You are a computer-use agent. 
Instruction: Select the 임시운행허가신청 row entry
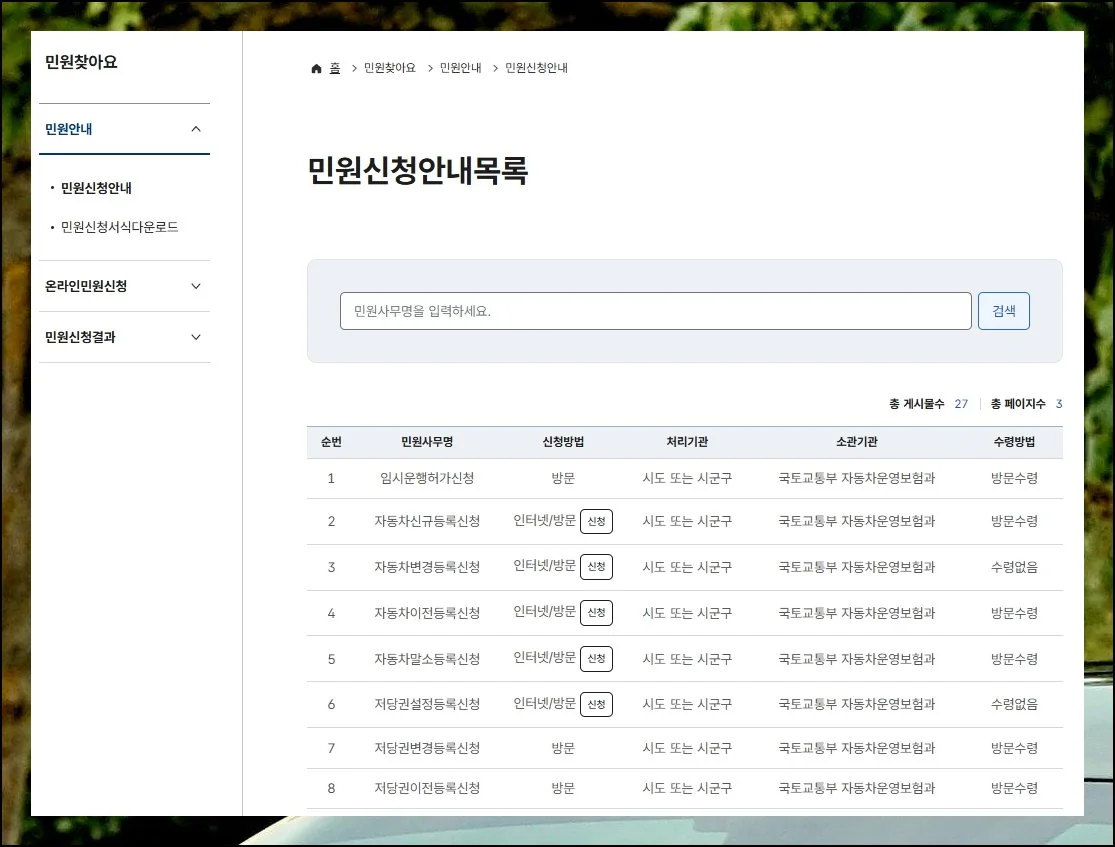pyautogui.click(x=428, y=478)
